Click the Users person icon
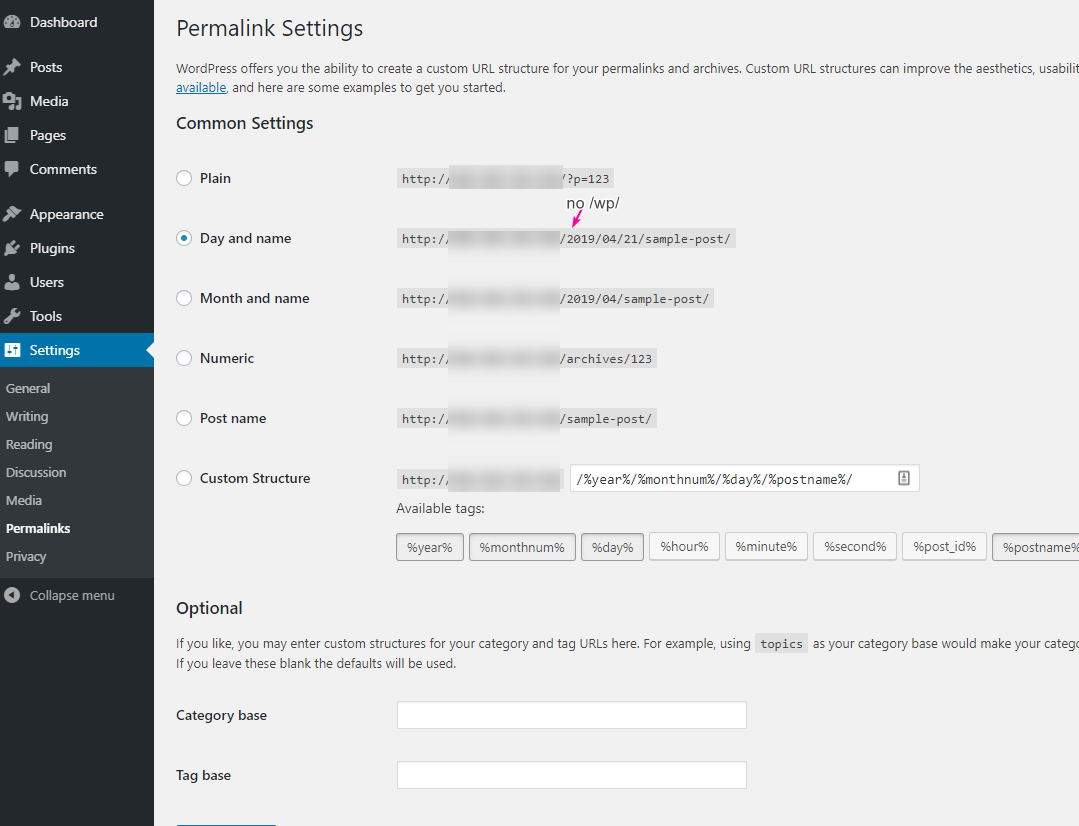 point(12,282)
